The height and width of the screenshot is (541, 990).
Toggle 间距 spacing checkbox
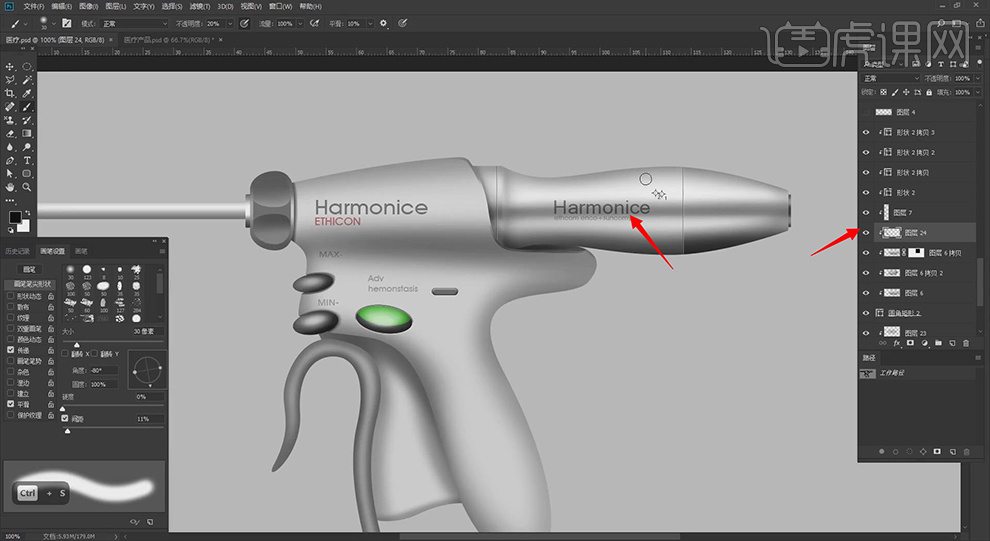[65, 419]
